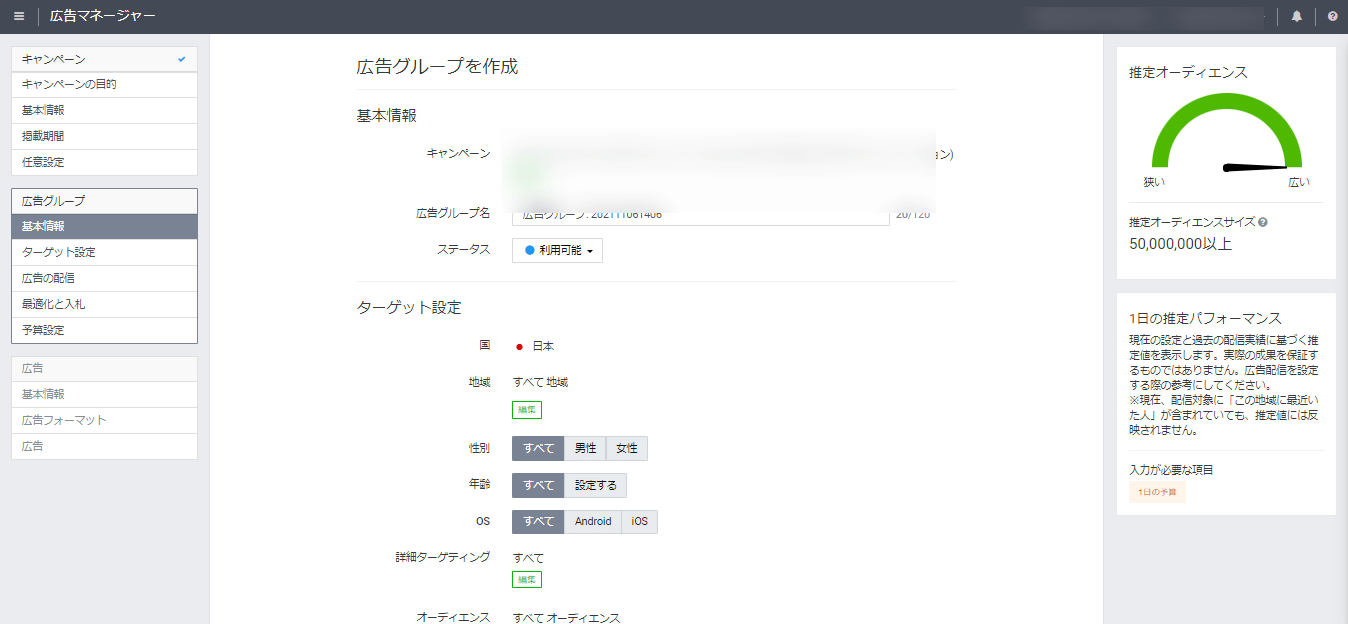Viewport: 1348px width, 624px height.
Task: Select すべて for 性別
Action: 538,449
